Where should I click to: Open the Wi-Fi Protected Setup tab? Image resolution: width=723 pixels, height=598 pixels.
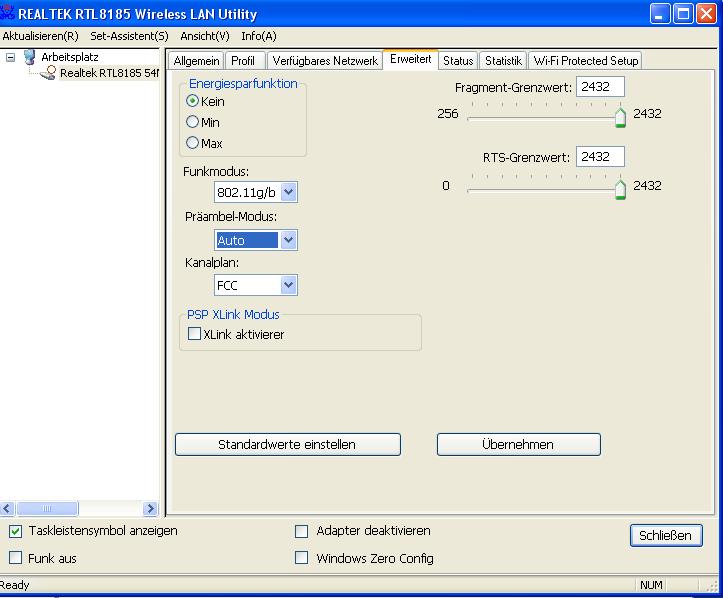click(585, 61)
